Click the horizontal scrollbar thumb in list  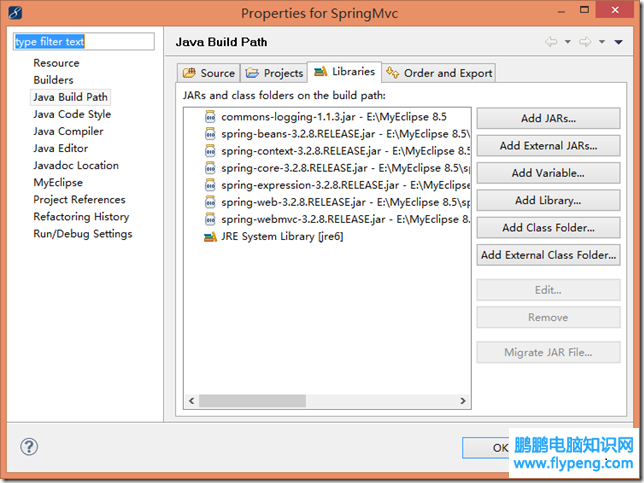(252, 400)
